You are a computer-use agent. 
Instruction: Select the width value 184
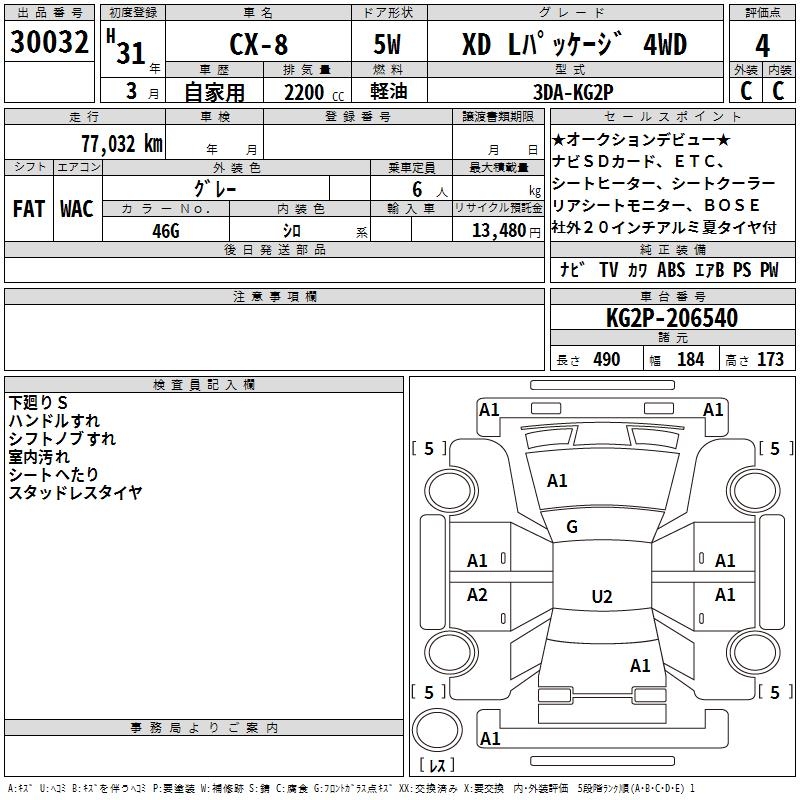pyautogui.click(x=690, y=359)
